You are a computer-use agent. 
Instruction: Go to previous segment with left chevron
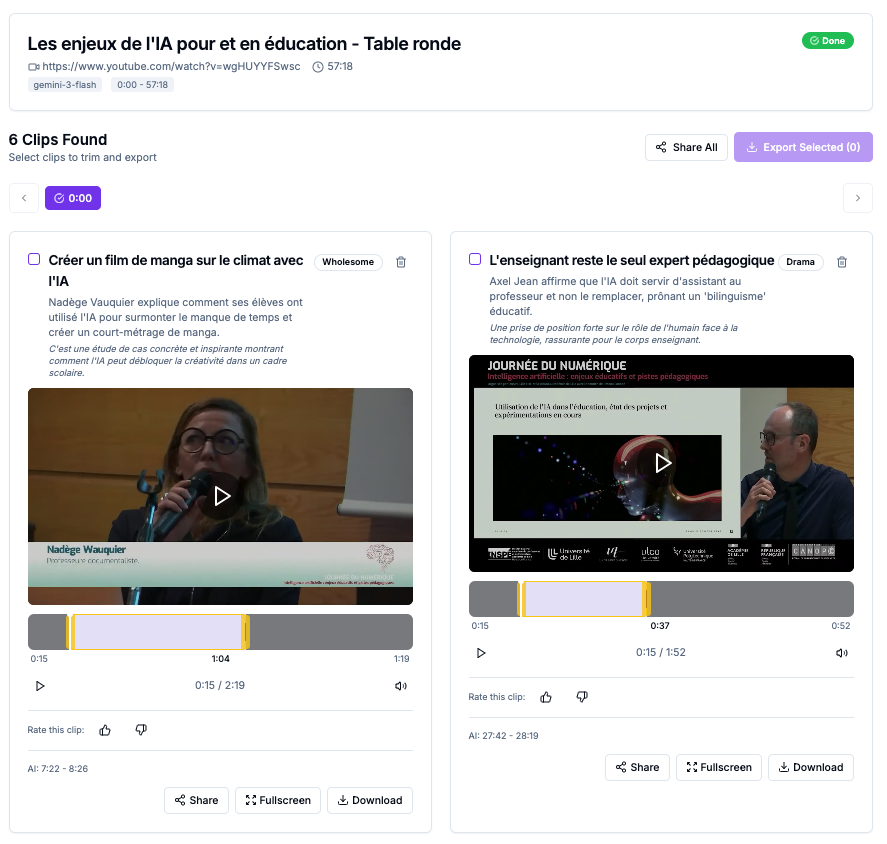pyautogui.click(x=24, y=198)
